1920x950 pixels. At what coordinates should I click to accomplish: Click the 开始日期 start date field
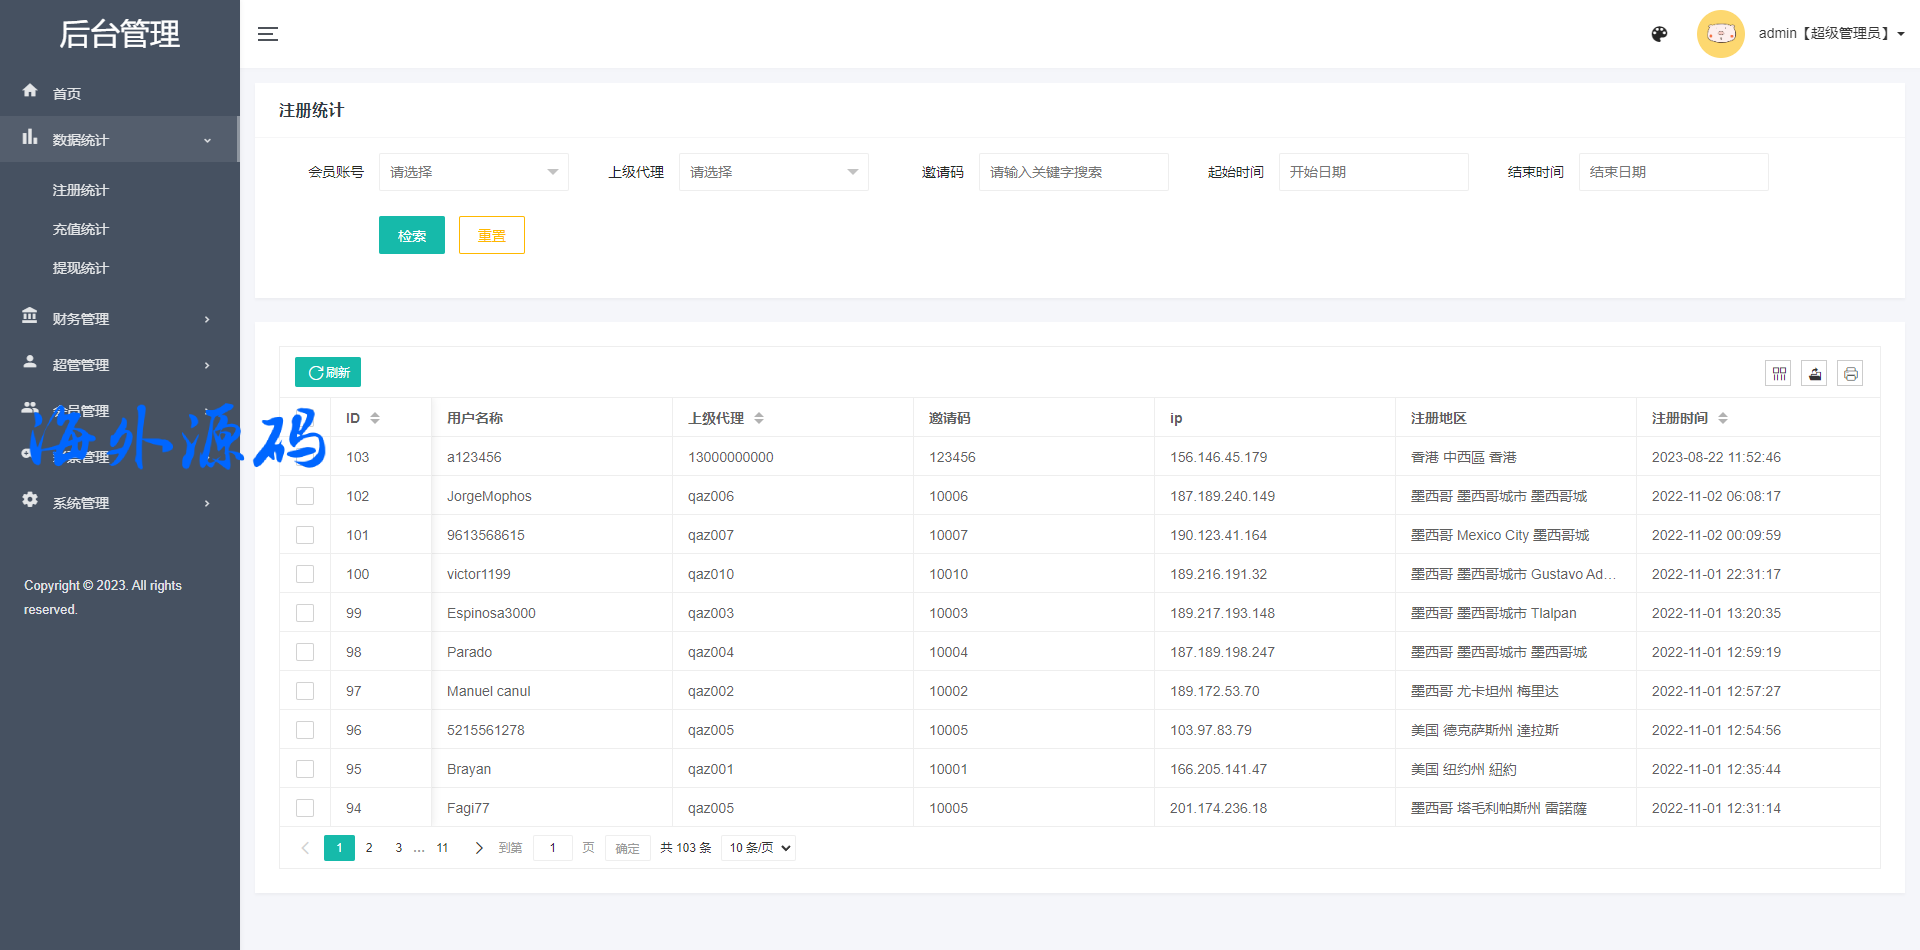(x=1372, y=172)
